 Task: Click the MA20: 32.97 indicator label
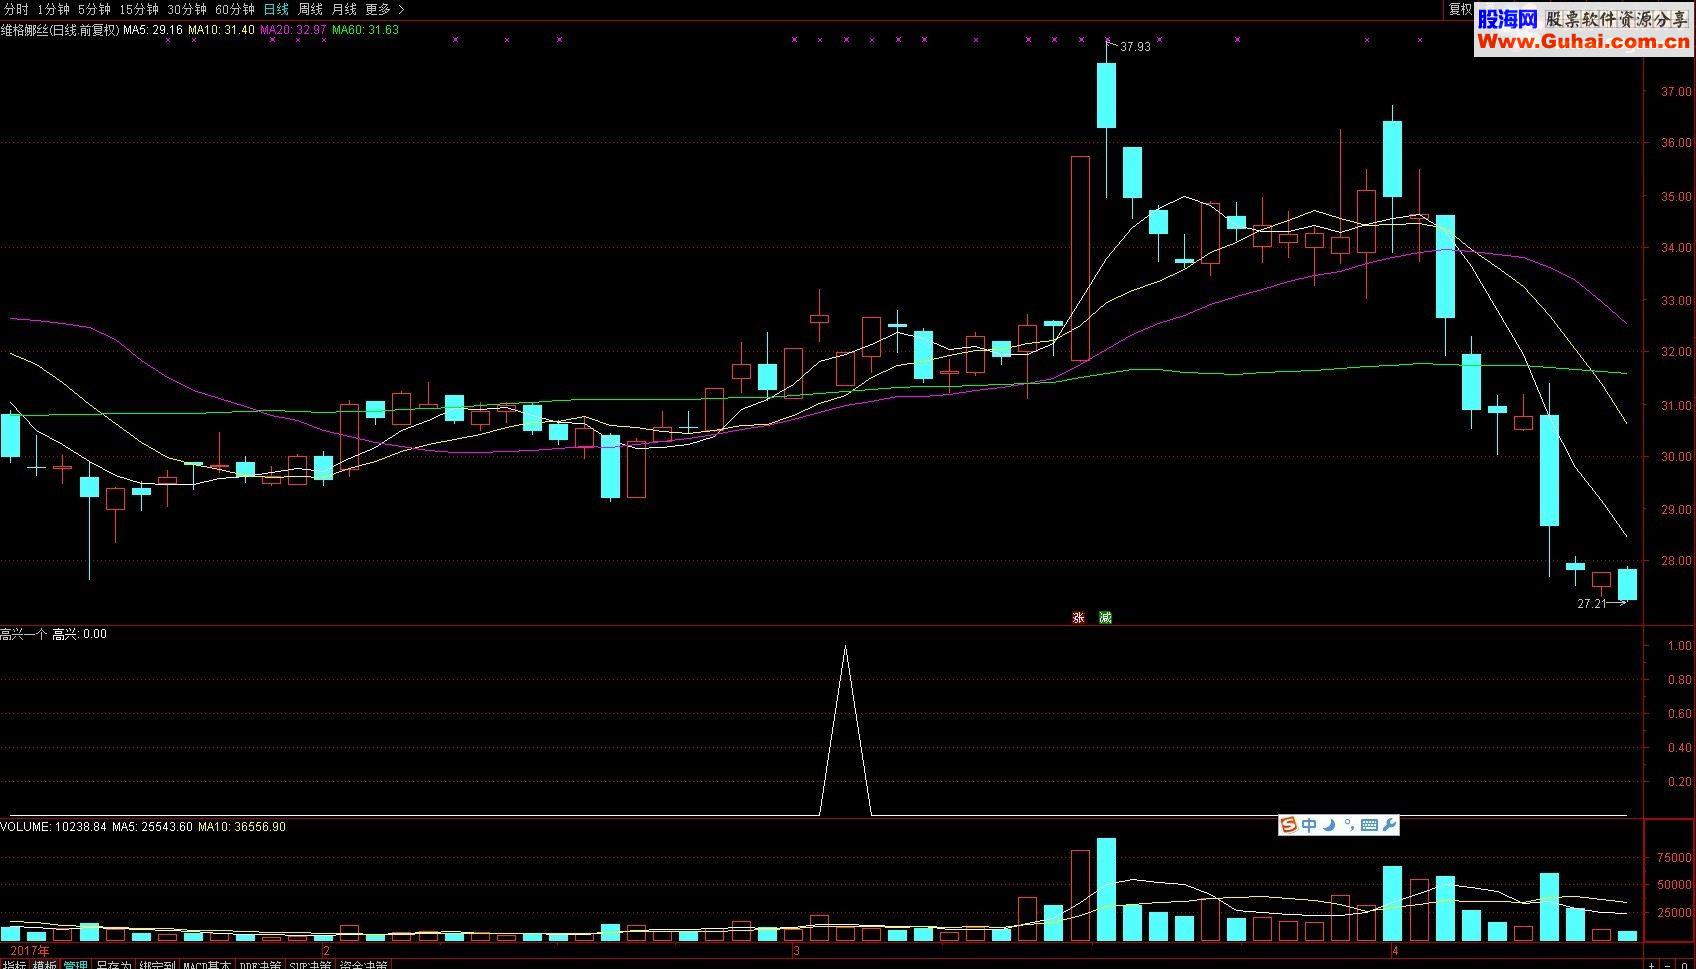point(293,30)
